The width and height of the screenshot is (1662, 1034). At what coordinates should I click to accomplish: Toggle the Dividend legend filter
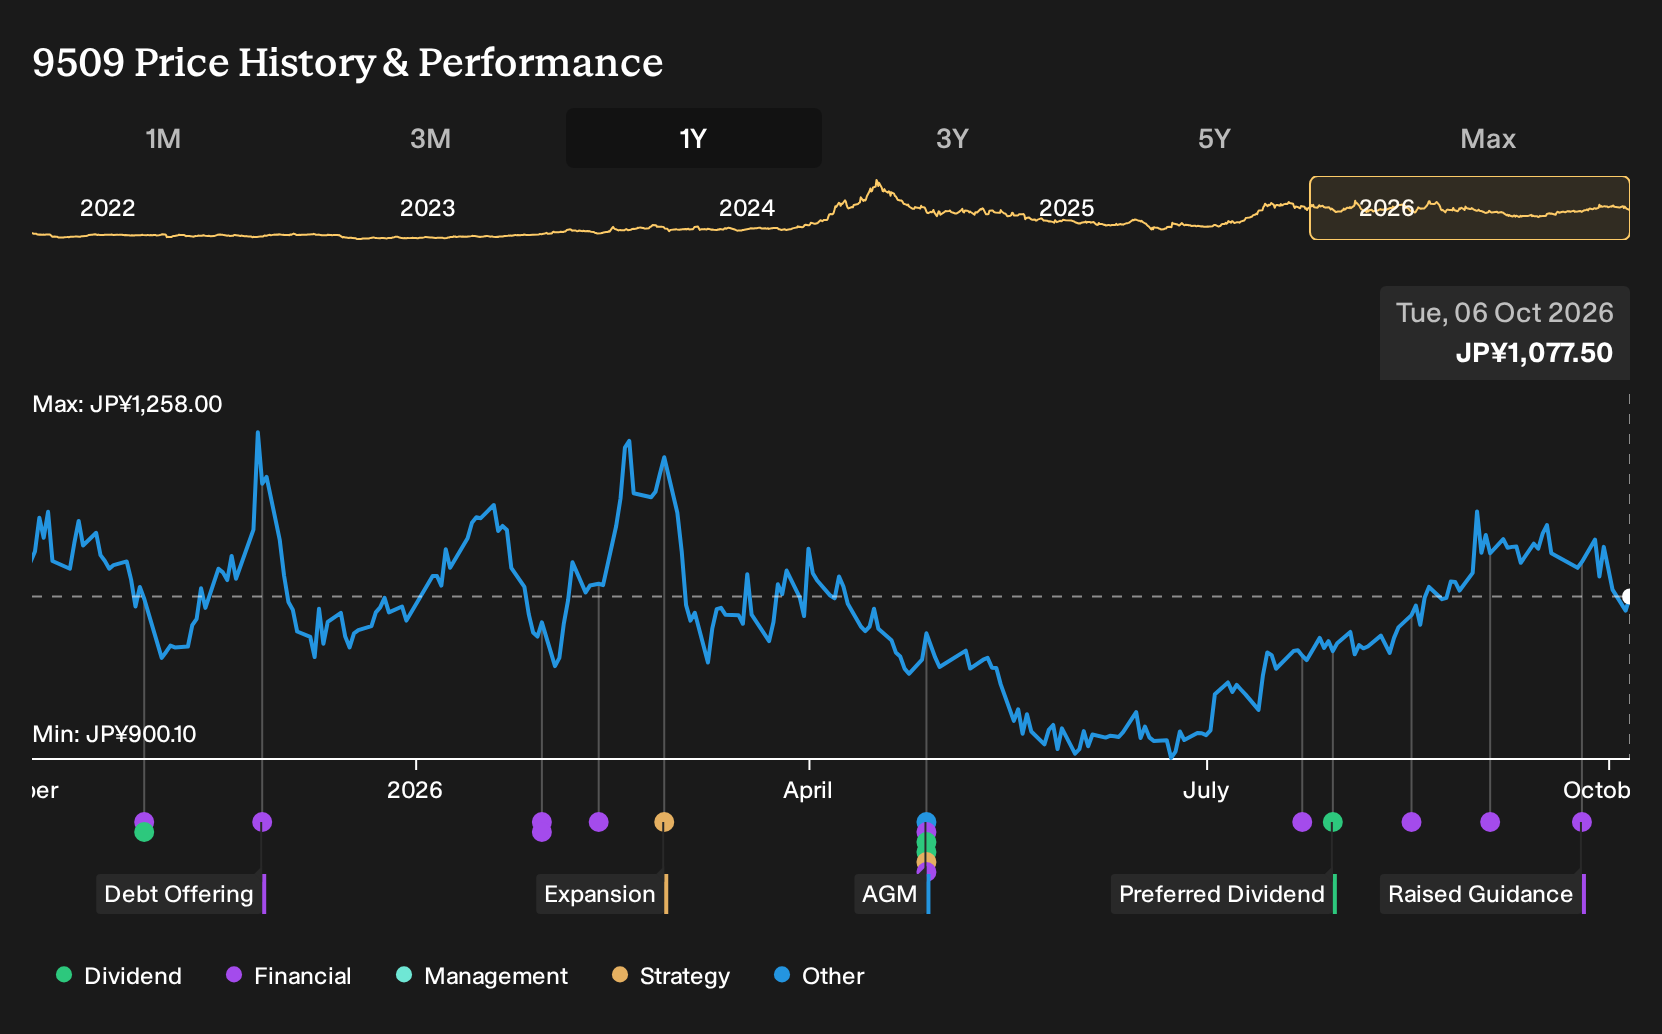pyautogui.click(x=119, y=976)
